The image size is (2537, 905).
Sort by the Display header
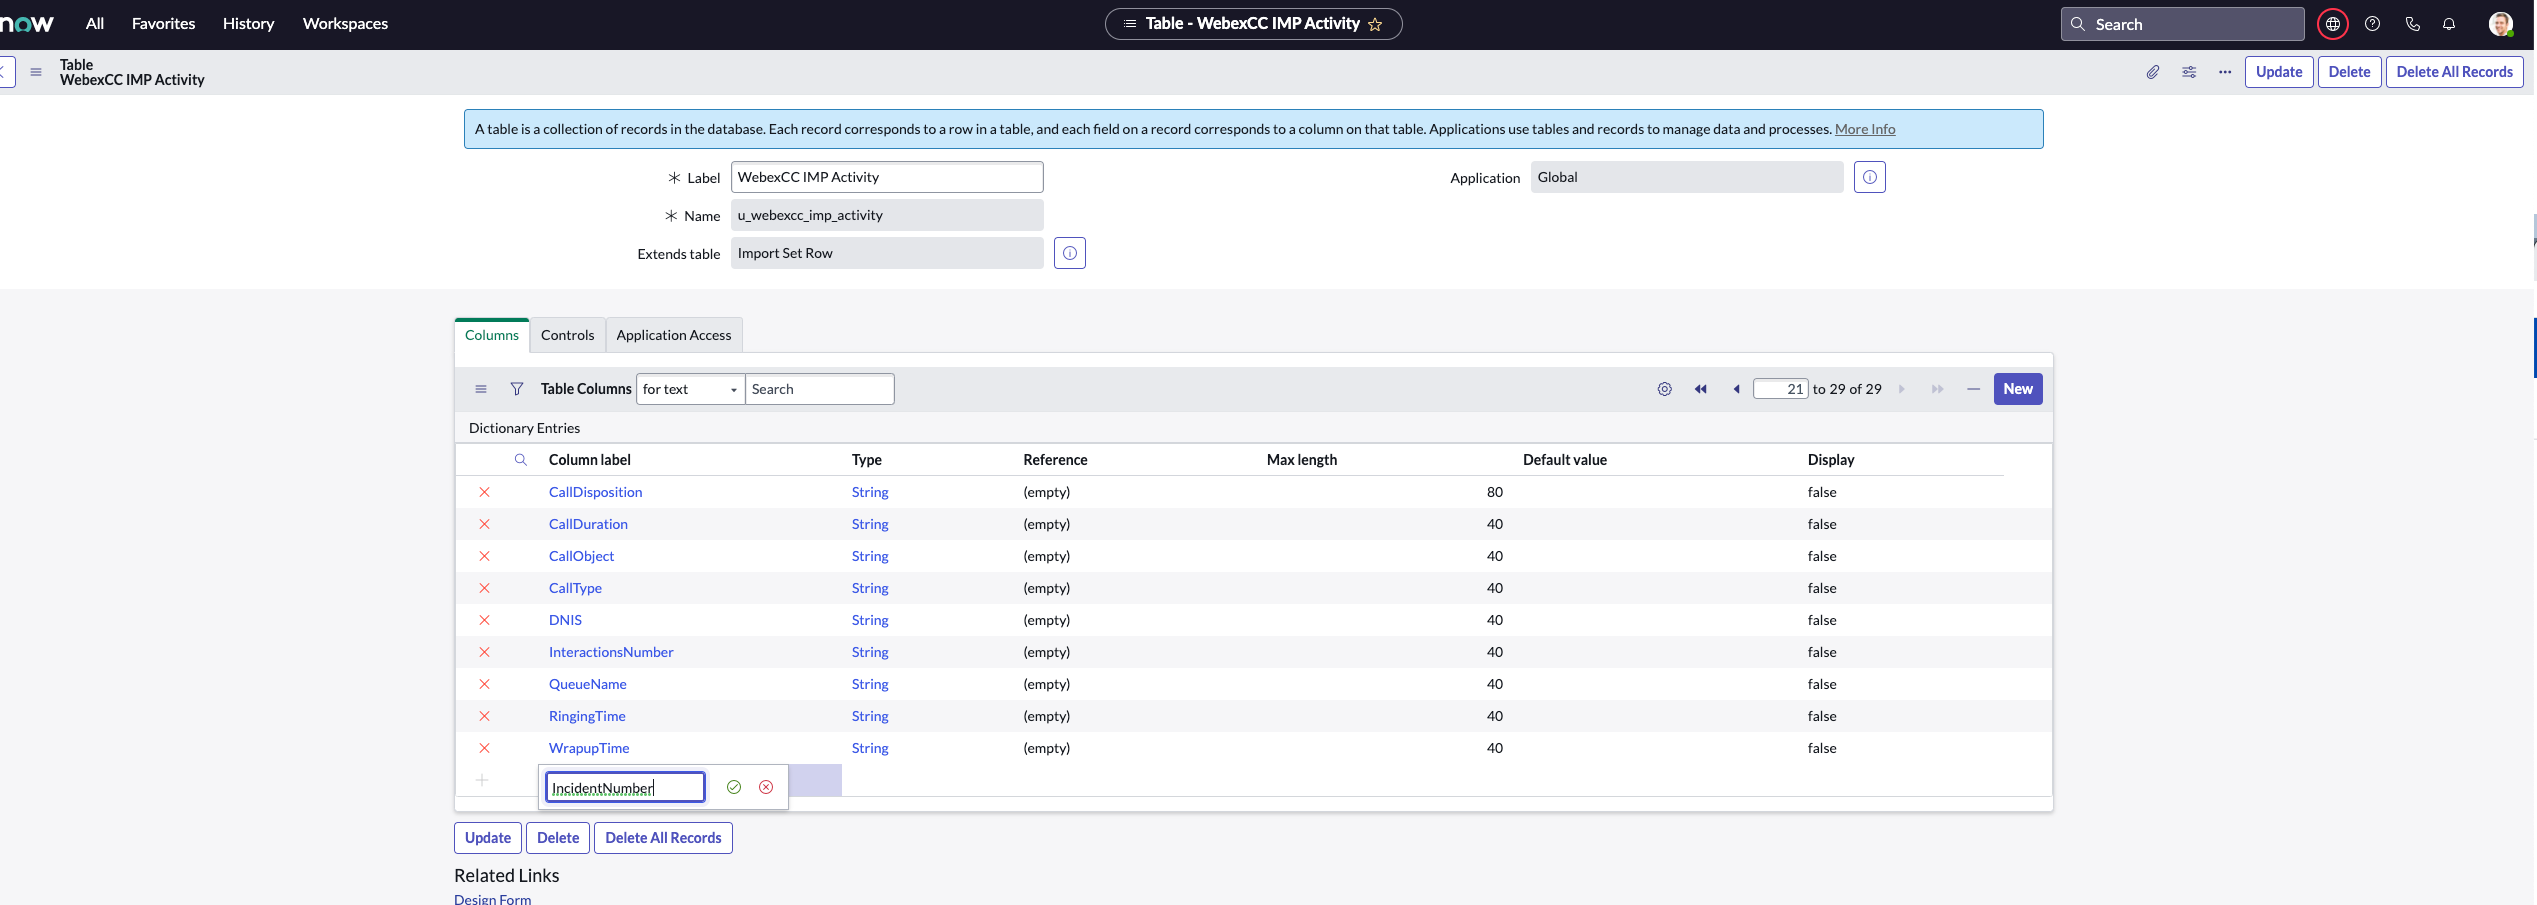[1830, 460]
